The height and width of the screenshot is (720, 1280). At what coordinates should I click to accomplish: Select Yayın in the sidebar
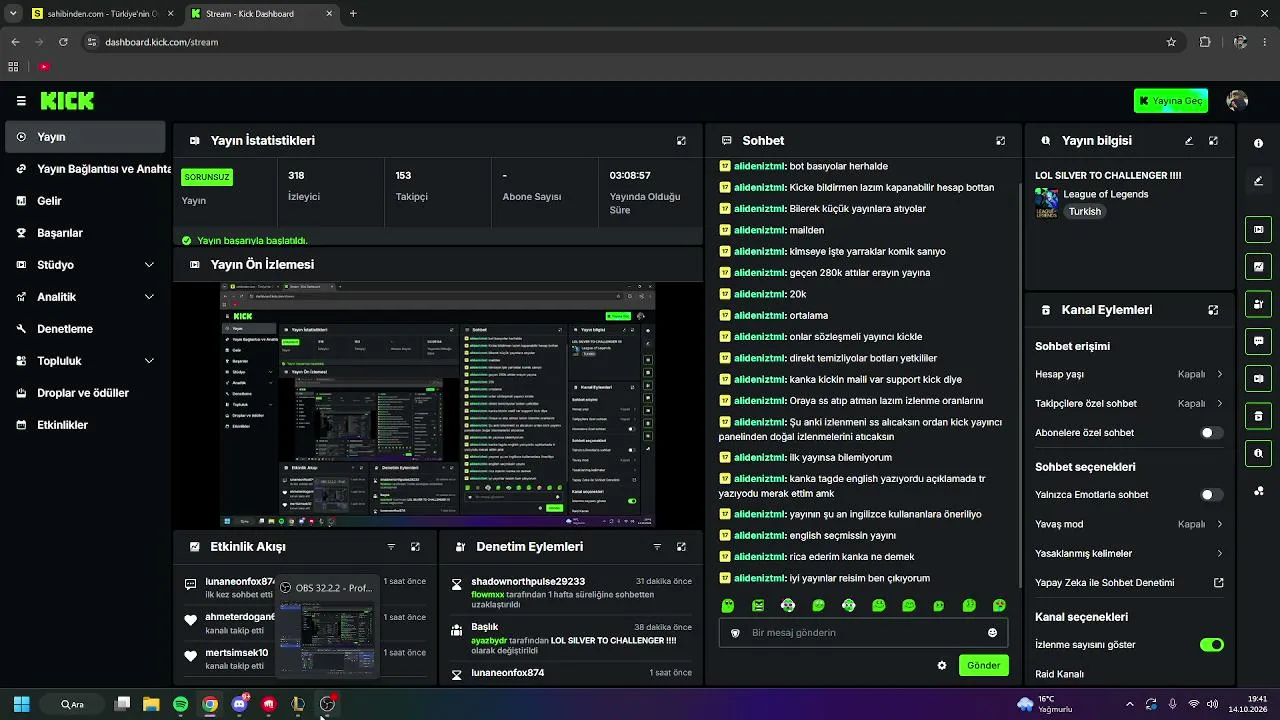85,137
